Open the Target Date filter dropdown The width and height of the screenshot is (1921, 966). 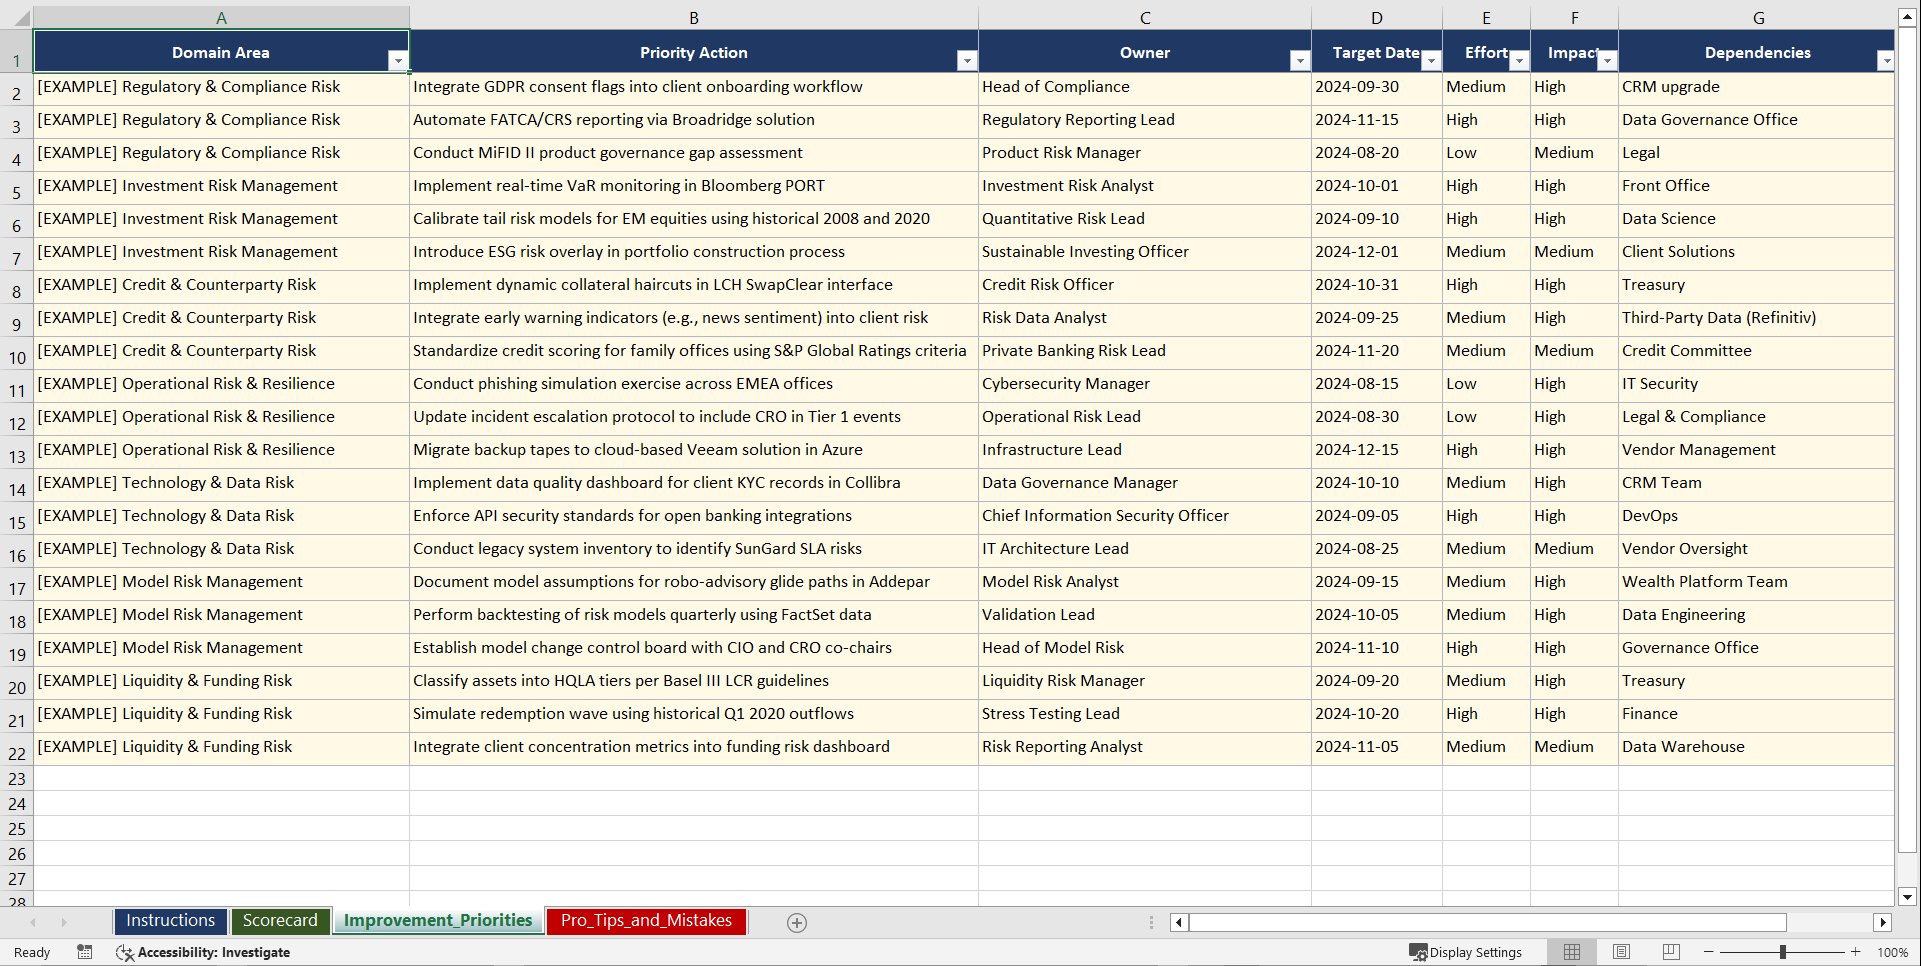[x=1431, y=60]
